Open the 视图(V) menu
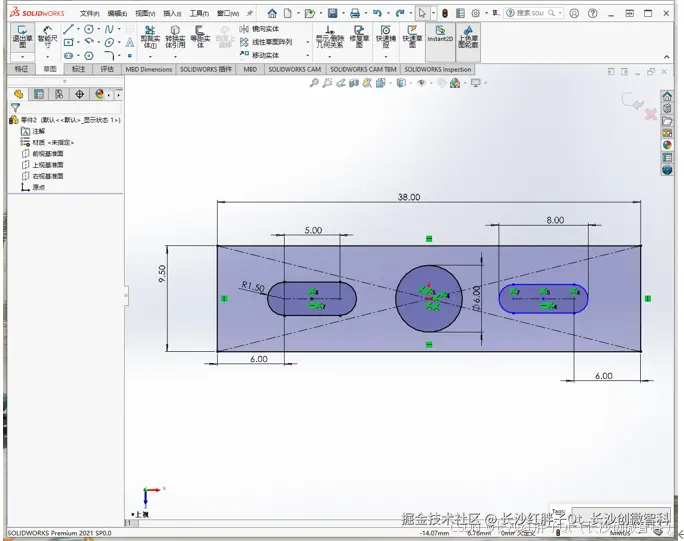The image size is (684, 541). 145,14
